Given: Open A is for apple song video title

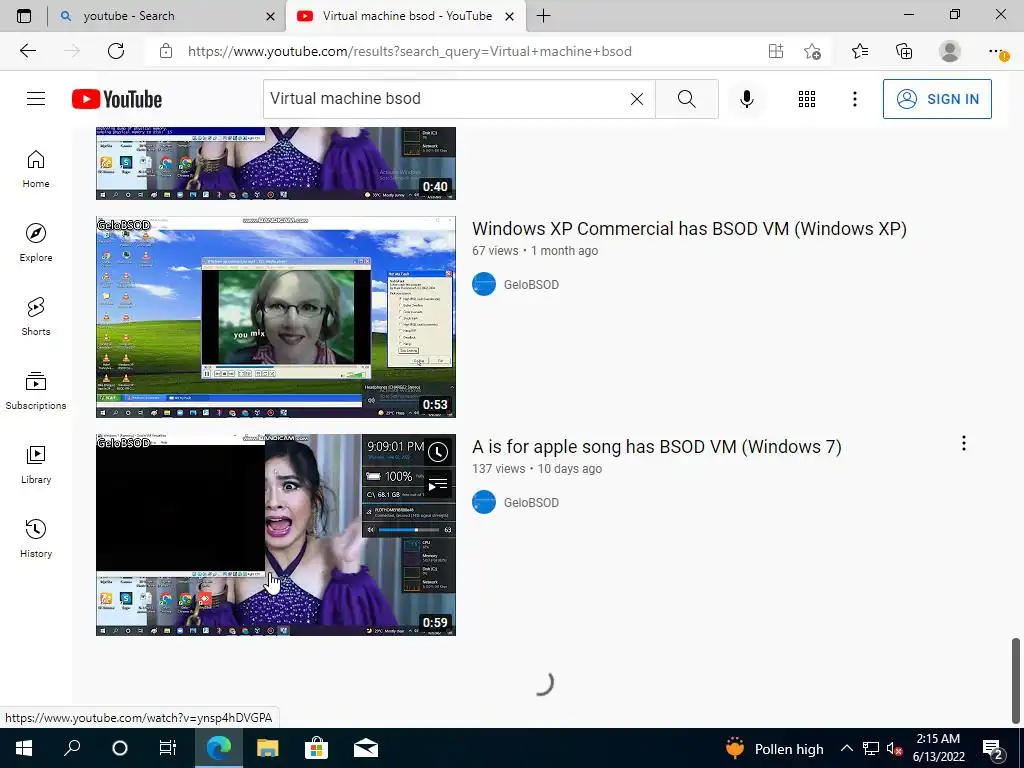Looking at the screenshot, I should point(656,447).
